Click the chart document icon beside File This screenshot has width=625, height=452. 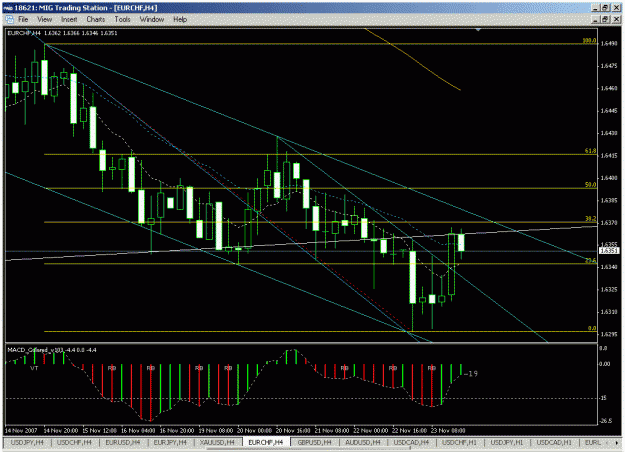[10, 20]
